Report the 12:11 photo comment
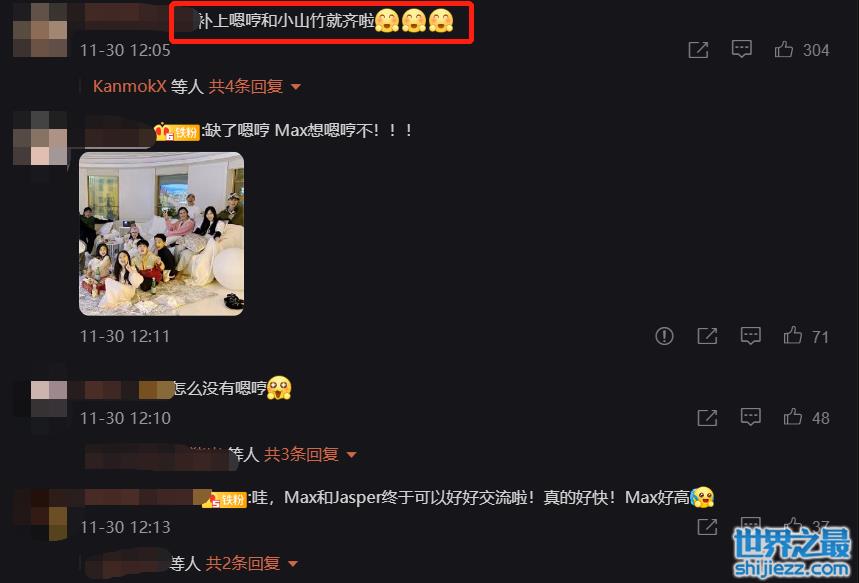The height and width of the screenshot is (583, 859). 664,335
